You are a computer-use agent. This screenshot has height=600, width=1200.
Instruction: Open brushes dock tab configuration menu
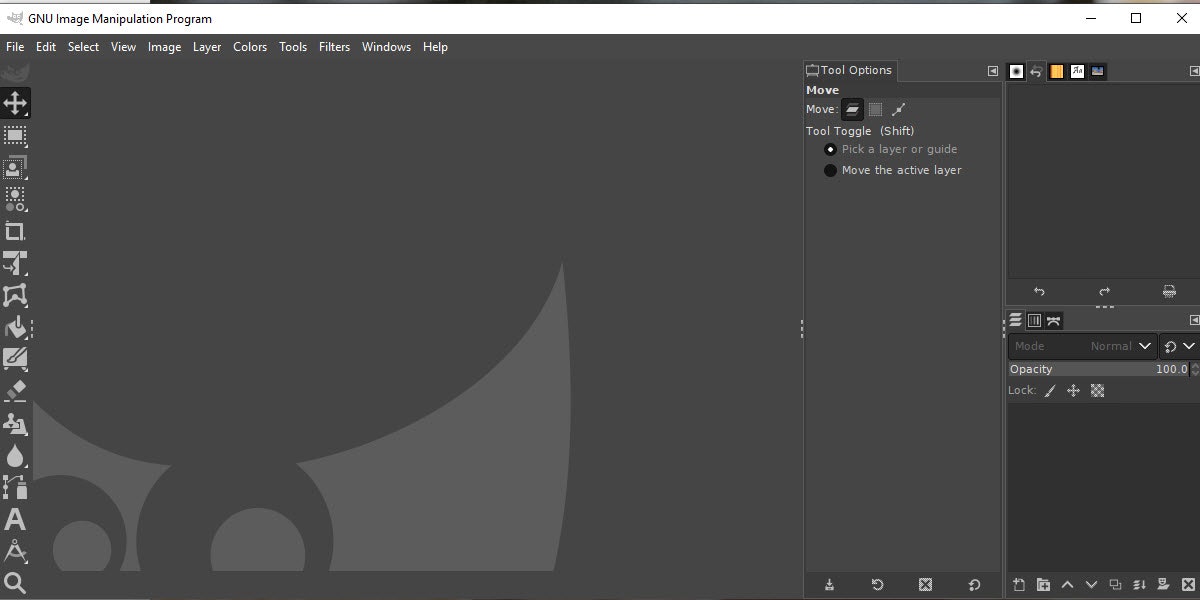tap(1194, 71)
